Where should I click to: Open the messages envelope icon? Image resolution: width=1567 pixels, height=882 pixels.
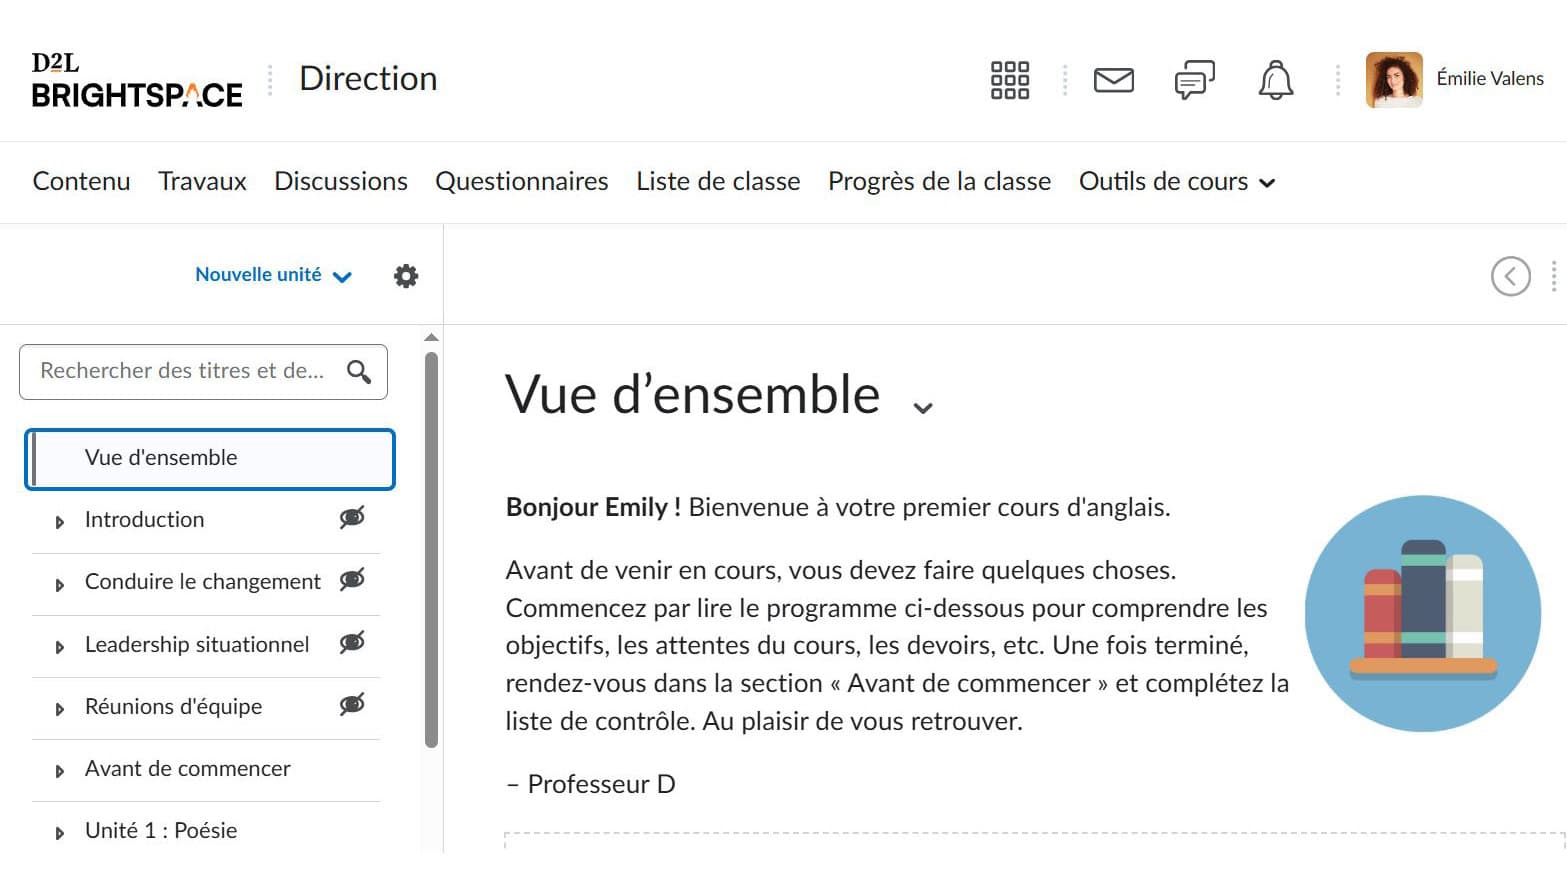tap(1113, 80)
